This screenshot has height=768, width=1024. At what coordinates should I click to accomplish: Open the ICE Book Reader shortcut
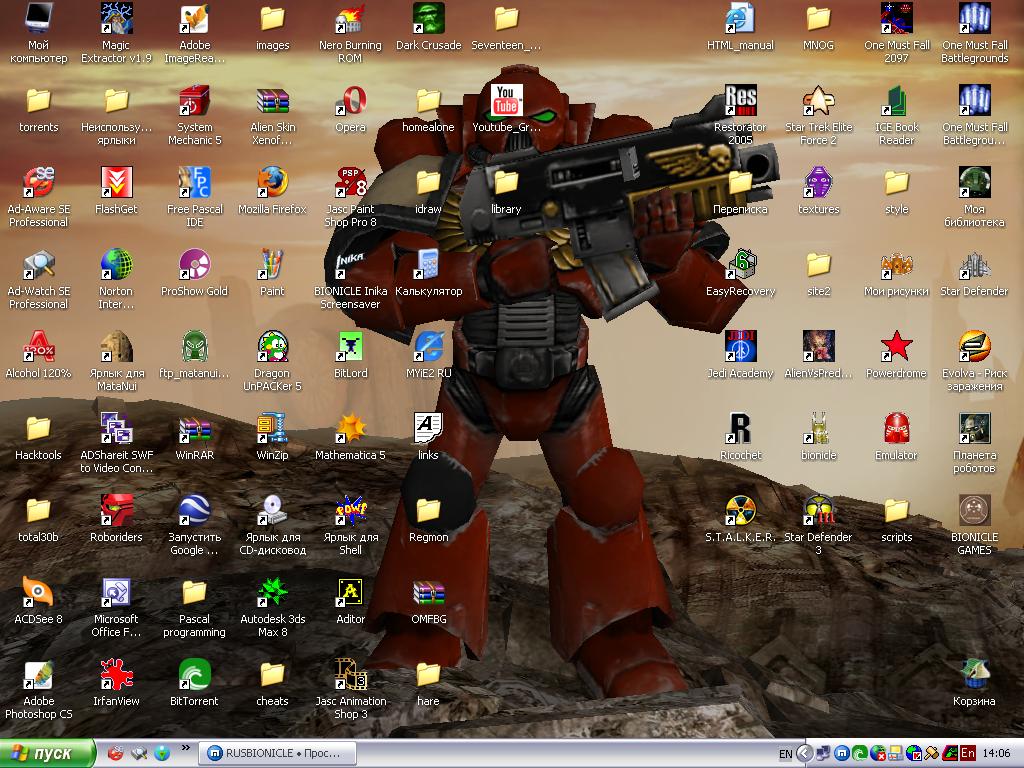point(897,101)
